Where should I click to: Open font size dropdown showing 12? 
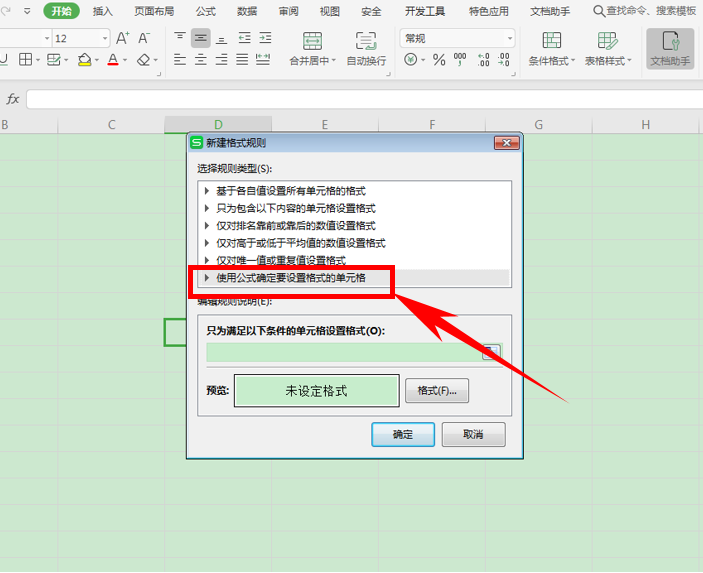coord(105,39)
